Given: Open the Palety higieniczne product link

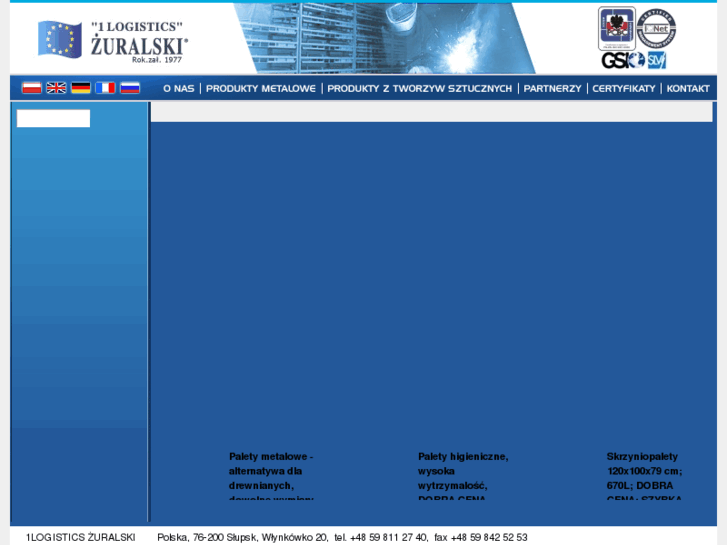Looking at the screenshot, I should (x=463, y=476).
